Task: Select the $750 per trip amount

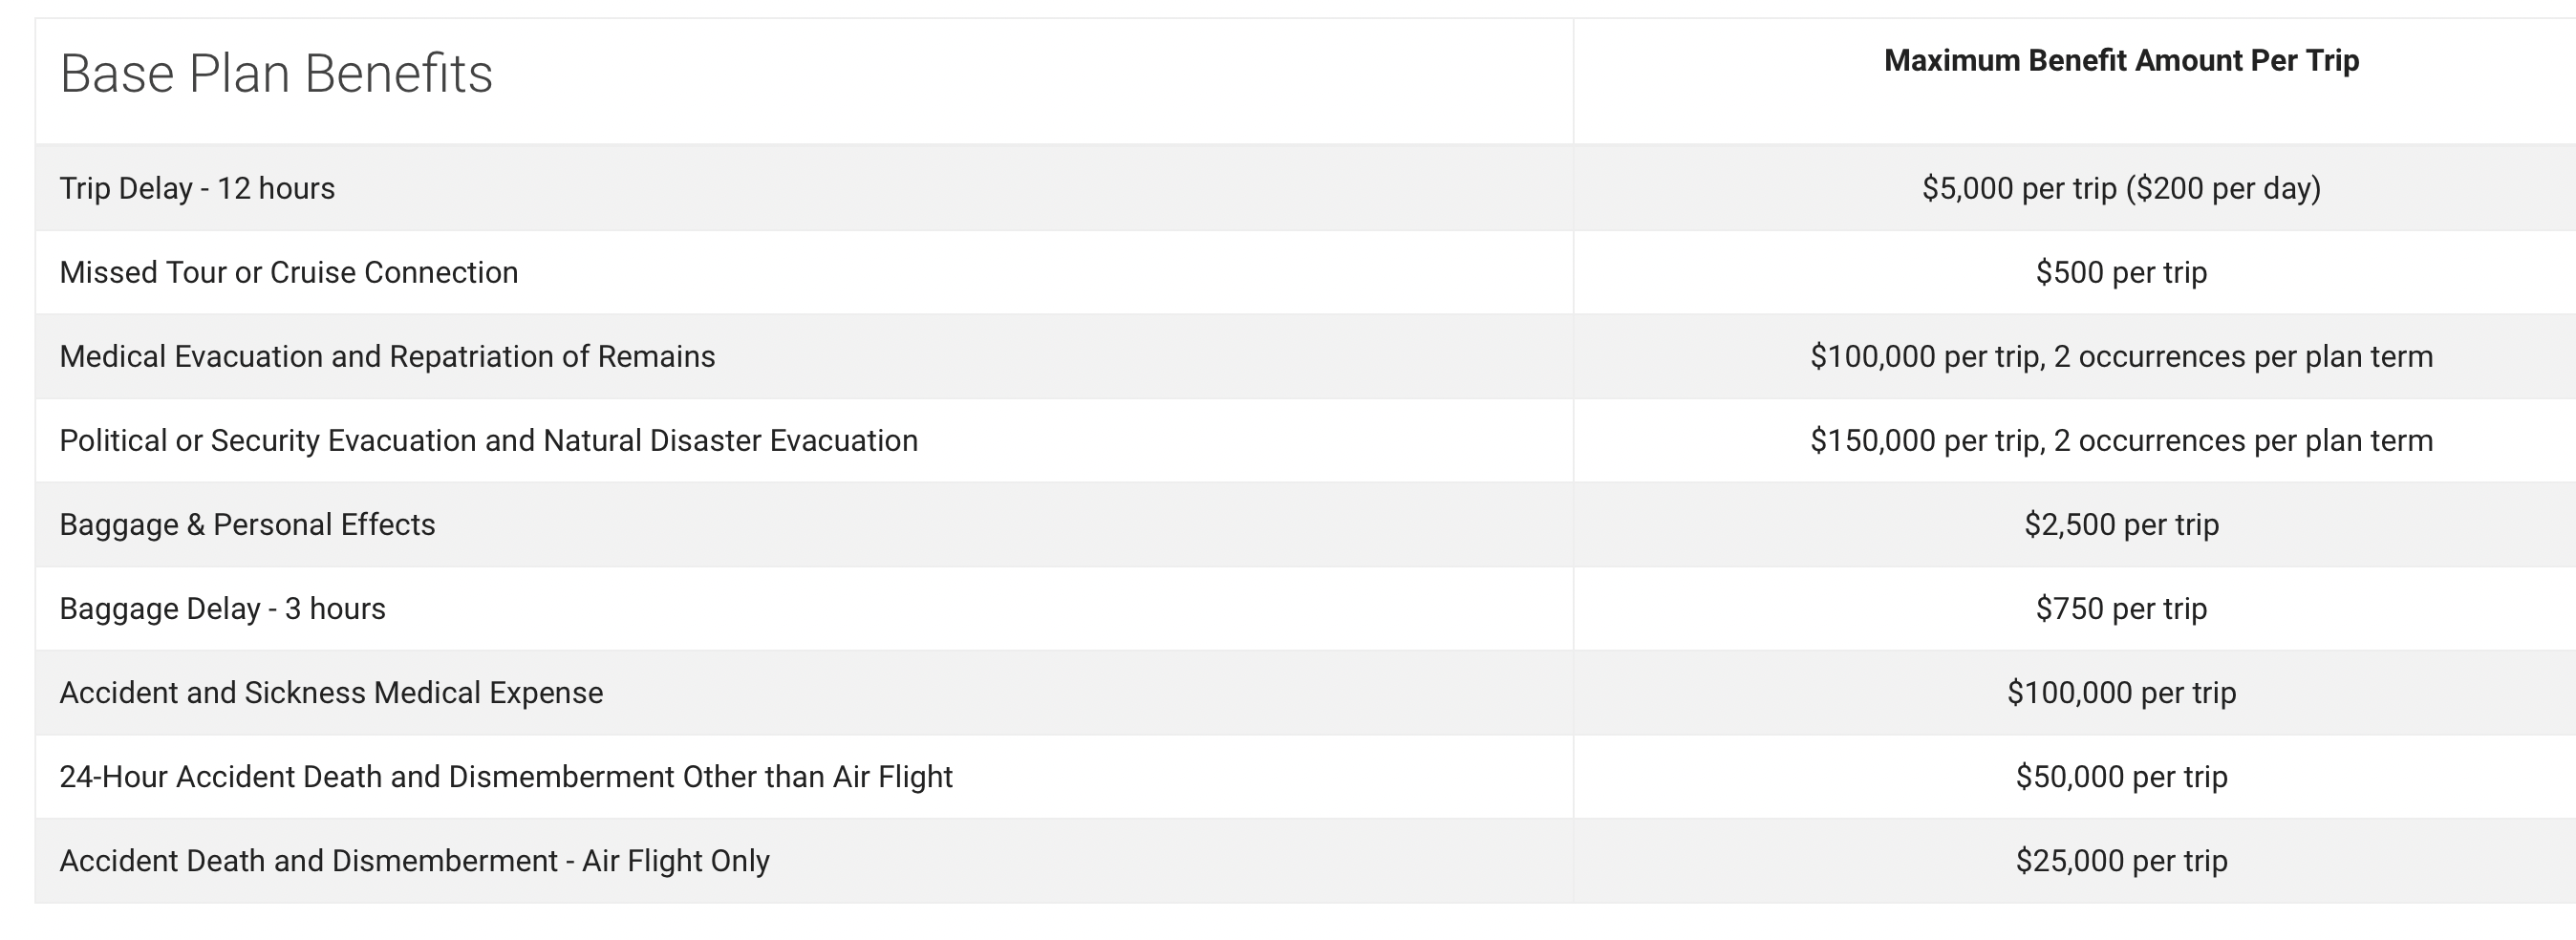Action: coord(2121,609)
